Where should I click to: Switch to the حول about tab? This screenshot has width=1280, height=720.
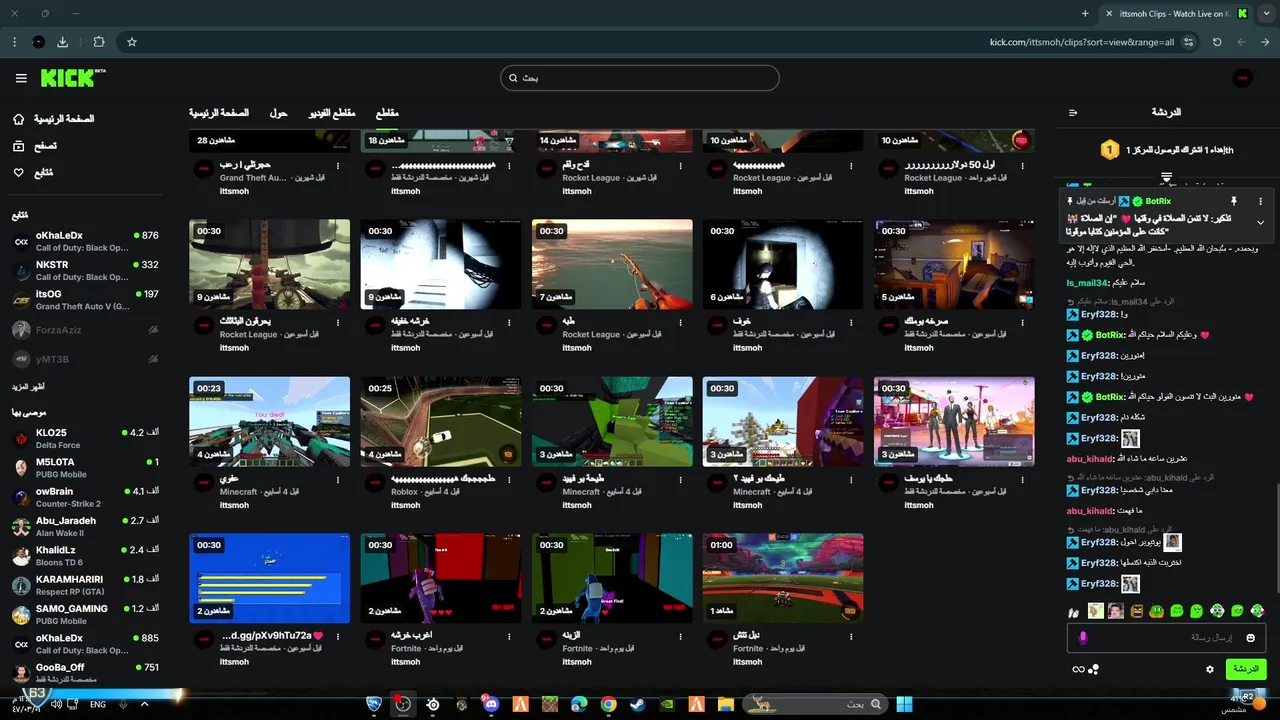pyautogui.click(x=278, y=113)
